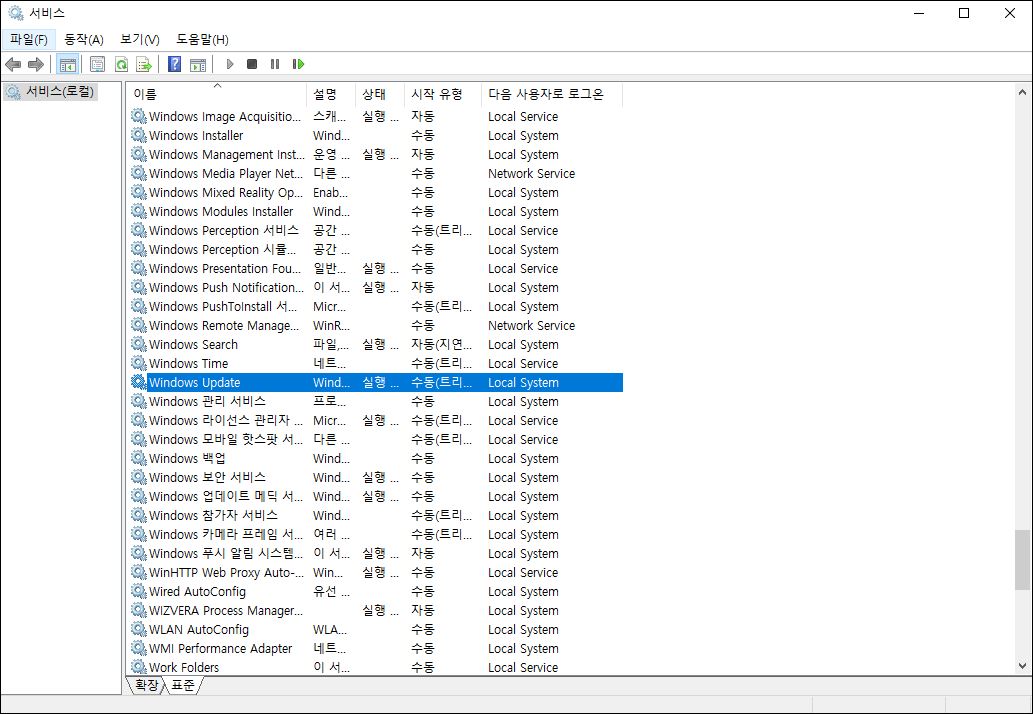Select Windows 업데이트 메딕 service
Viewport: 1033px width, 714px height.
376,497
